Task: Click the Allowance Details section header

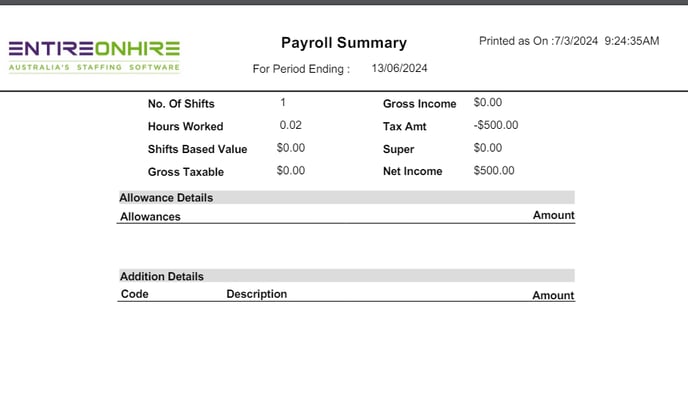Action: click(347, 197)
